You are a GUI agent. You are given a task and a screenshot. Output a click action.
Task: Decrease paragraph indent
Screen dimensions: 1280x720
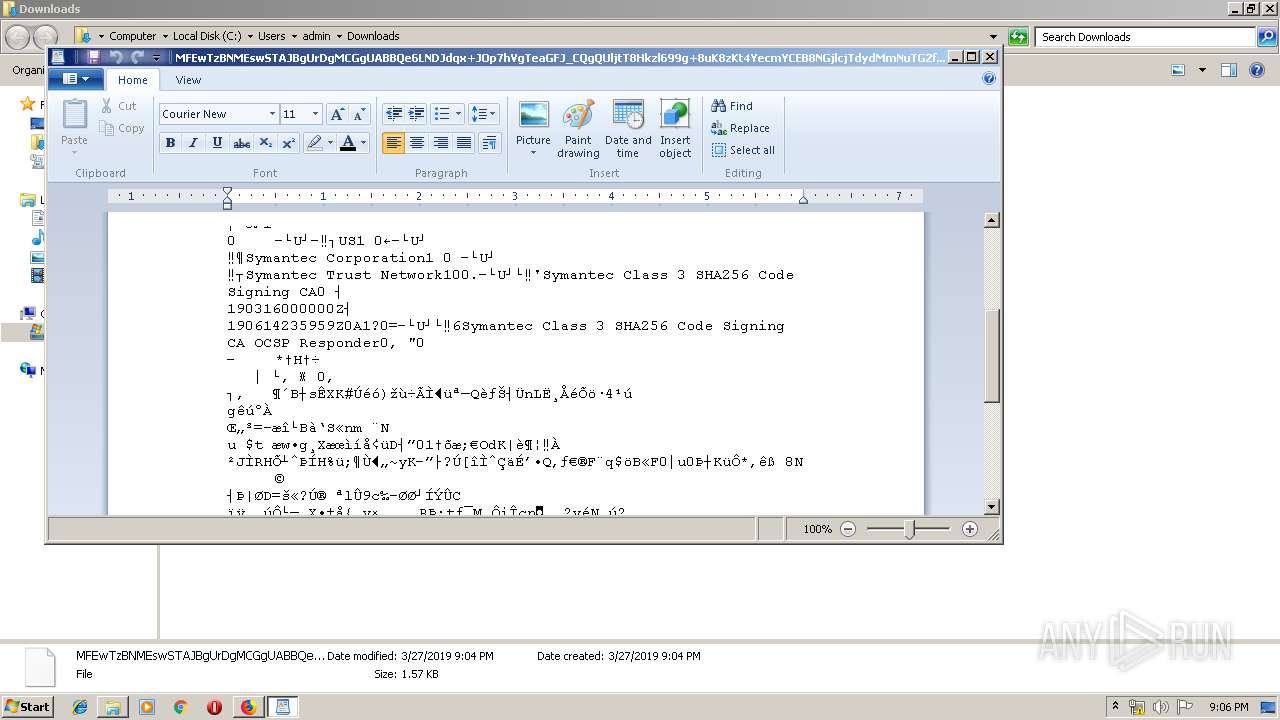394,114
